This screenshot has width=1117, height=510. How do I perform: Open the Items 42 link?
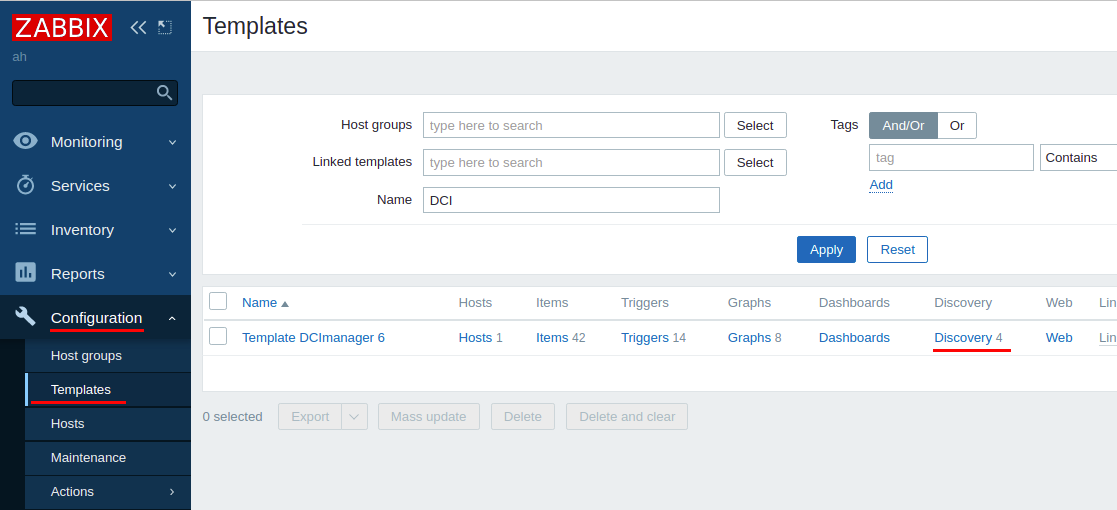(x=552, y=338)
